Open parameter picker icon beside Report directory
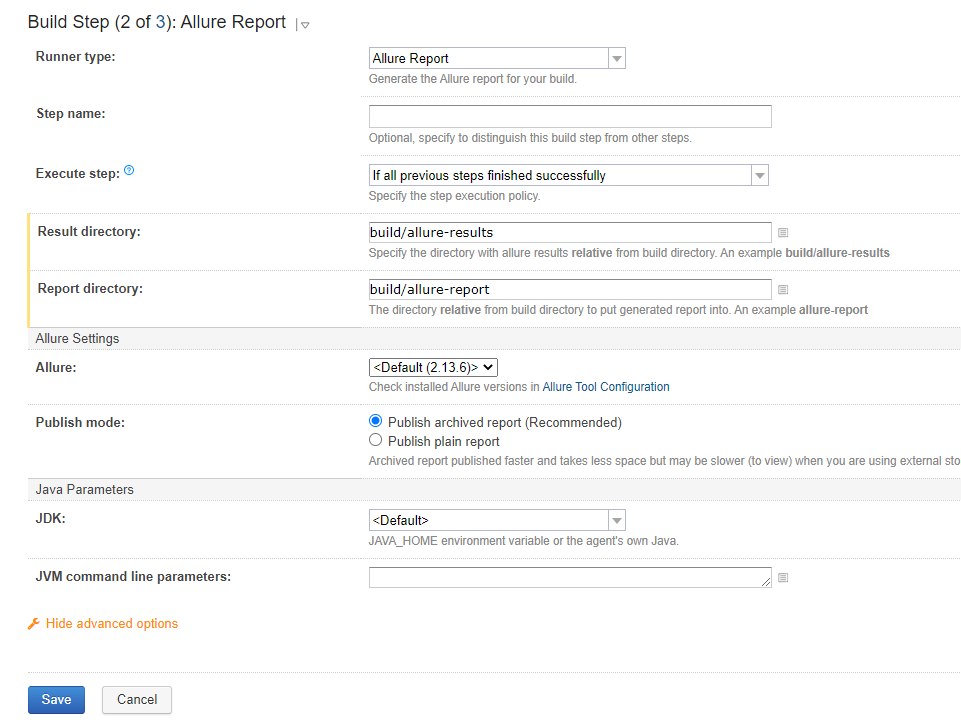 (x=783, y=289)
